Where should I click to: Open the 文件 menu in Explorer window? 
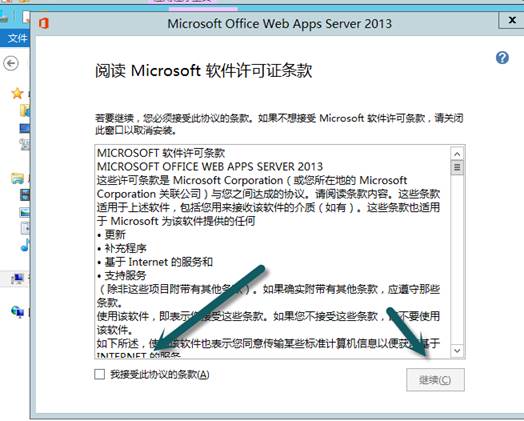(17, 38)
